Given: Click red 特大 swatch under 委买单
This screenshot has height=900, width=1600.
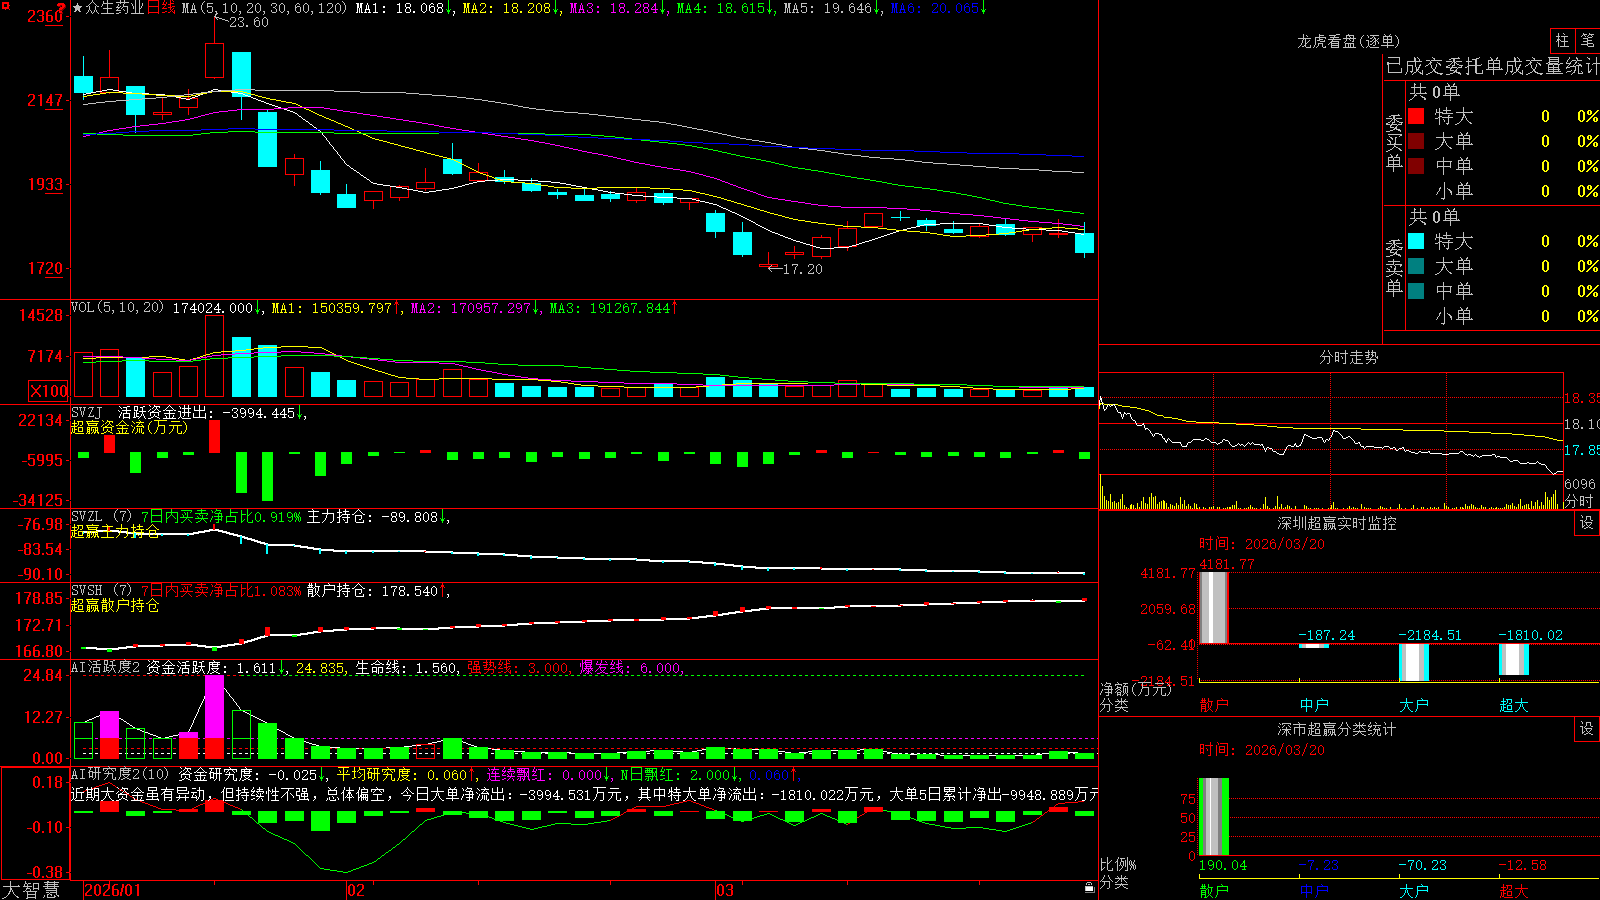Looking at the screenshot, I should (x=1416, y=116).
